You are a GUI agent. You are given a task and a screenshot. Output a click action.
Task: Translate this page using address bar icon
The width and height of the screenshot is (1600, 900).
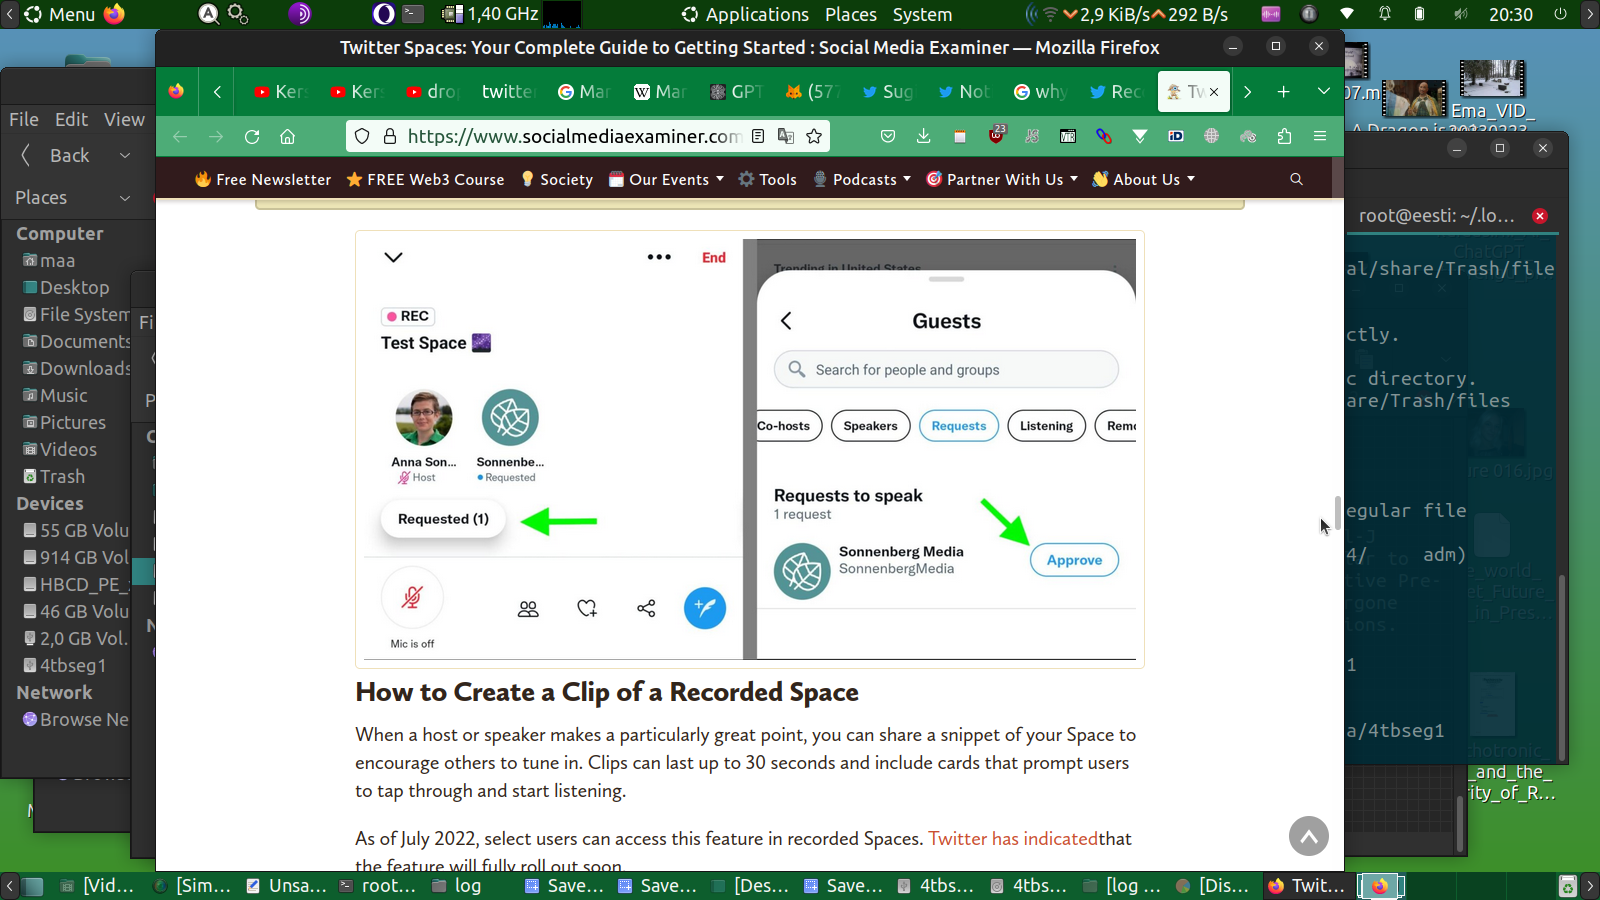(x=786, y=136)
